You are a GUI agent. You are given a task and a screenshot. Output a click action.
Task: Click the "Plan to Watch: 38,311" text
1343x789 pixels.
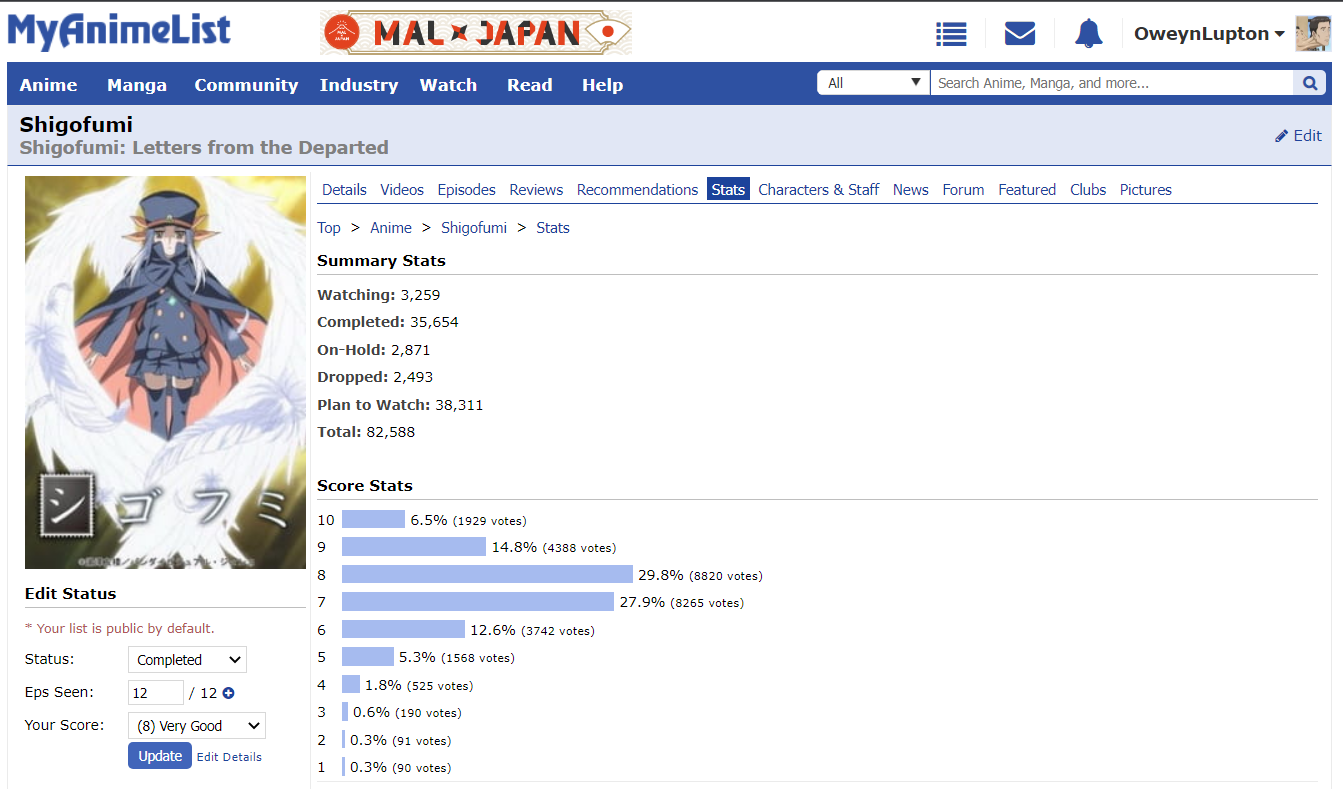click(x=400, y=405)
